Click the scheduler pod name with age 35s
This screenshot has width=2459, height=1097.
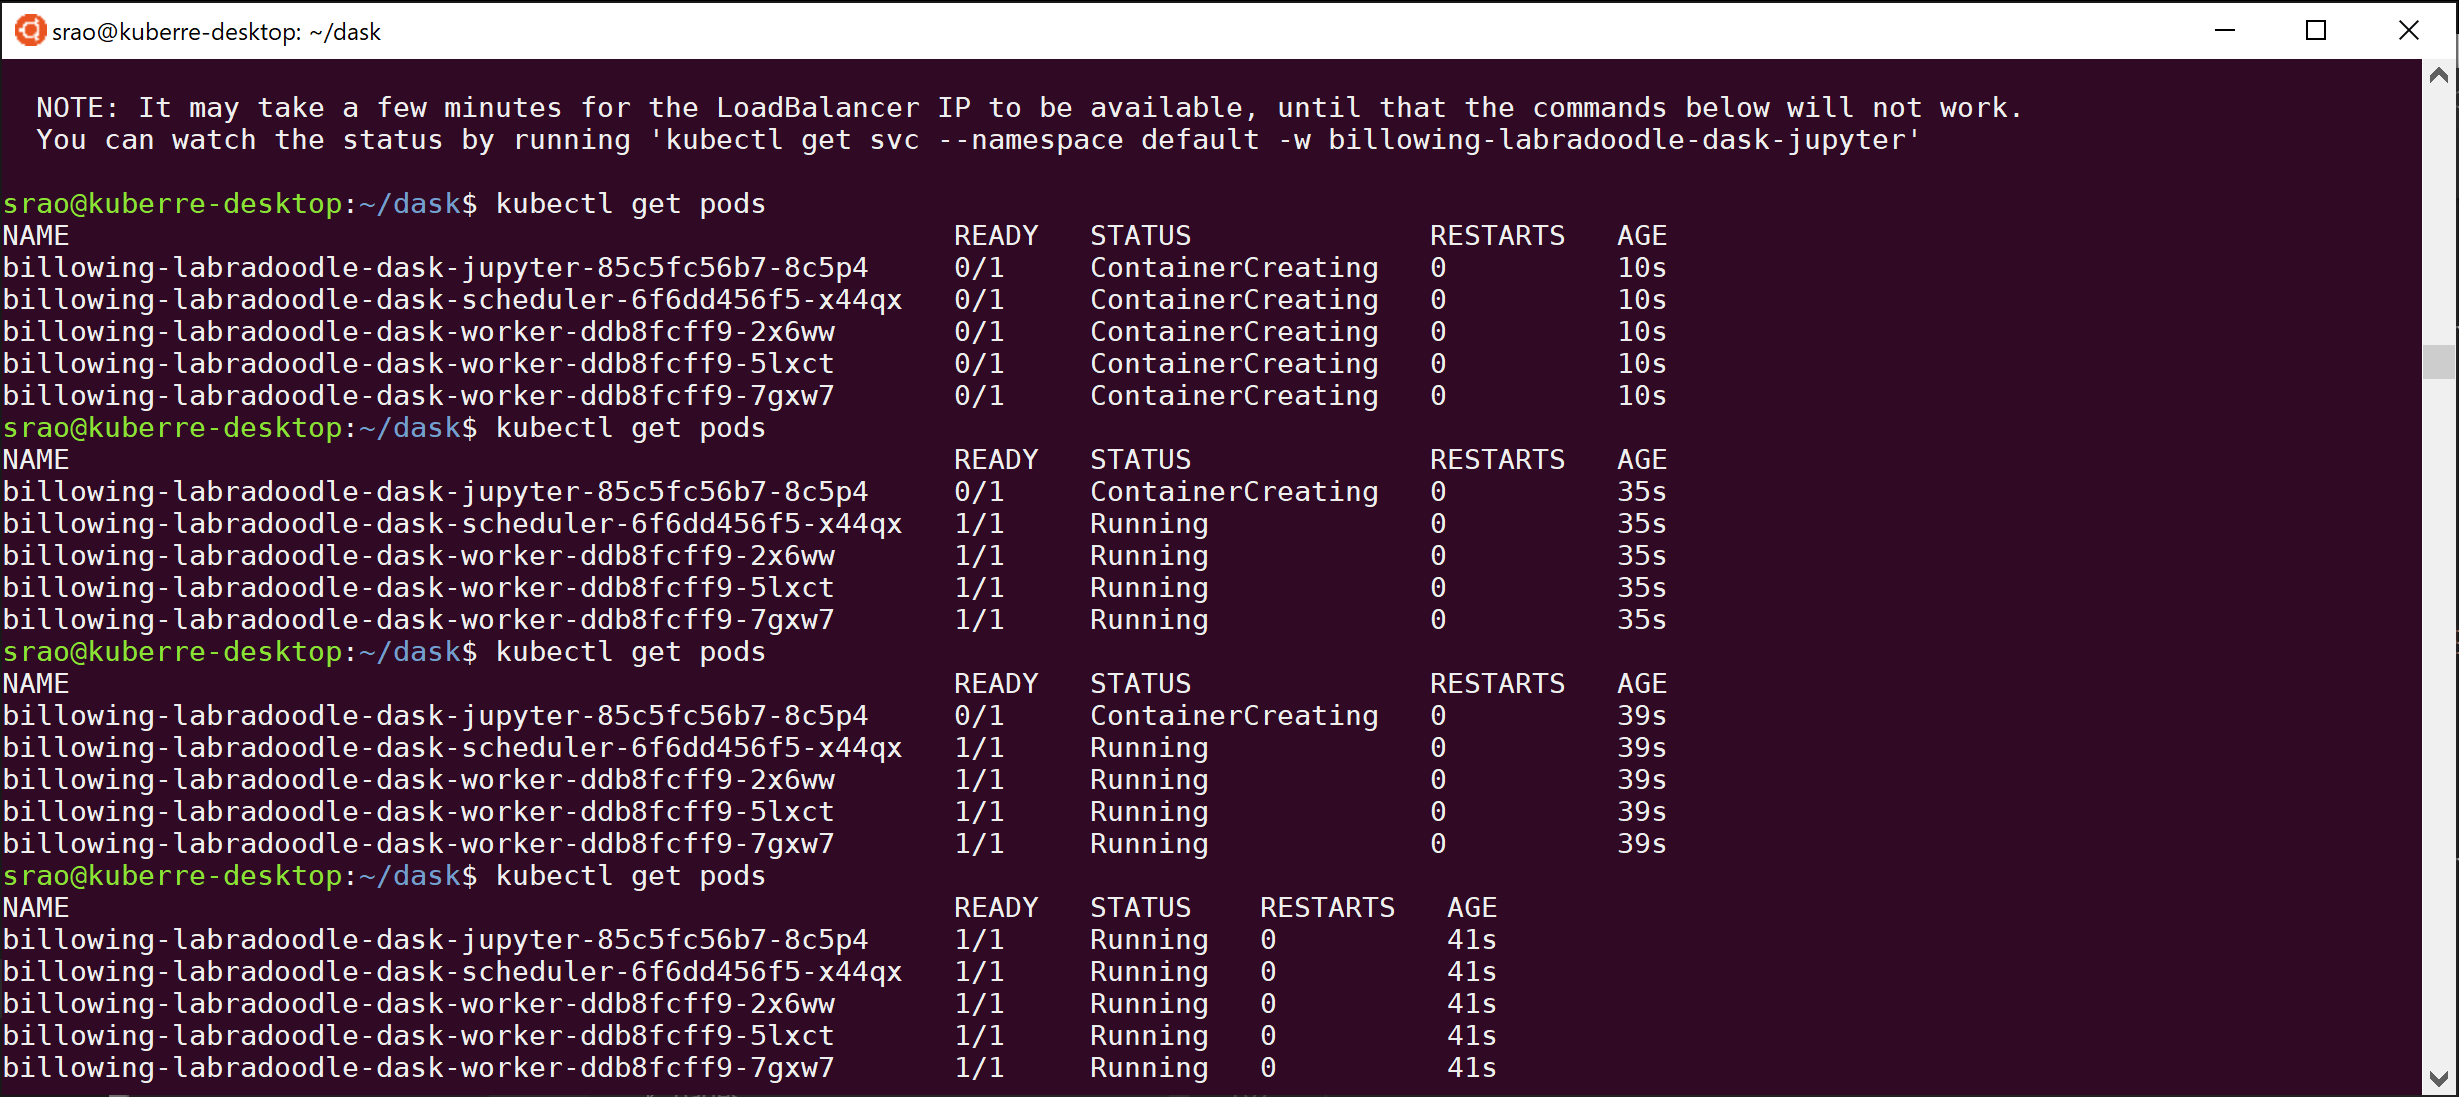452,524
